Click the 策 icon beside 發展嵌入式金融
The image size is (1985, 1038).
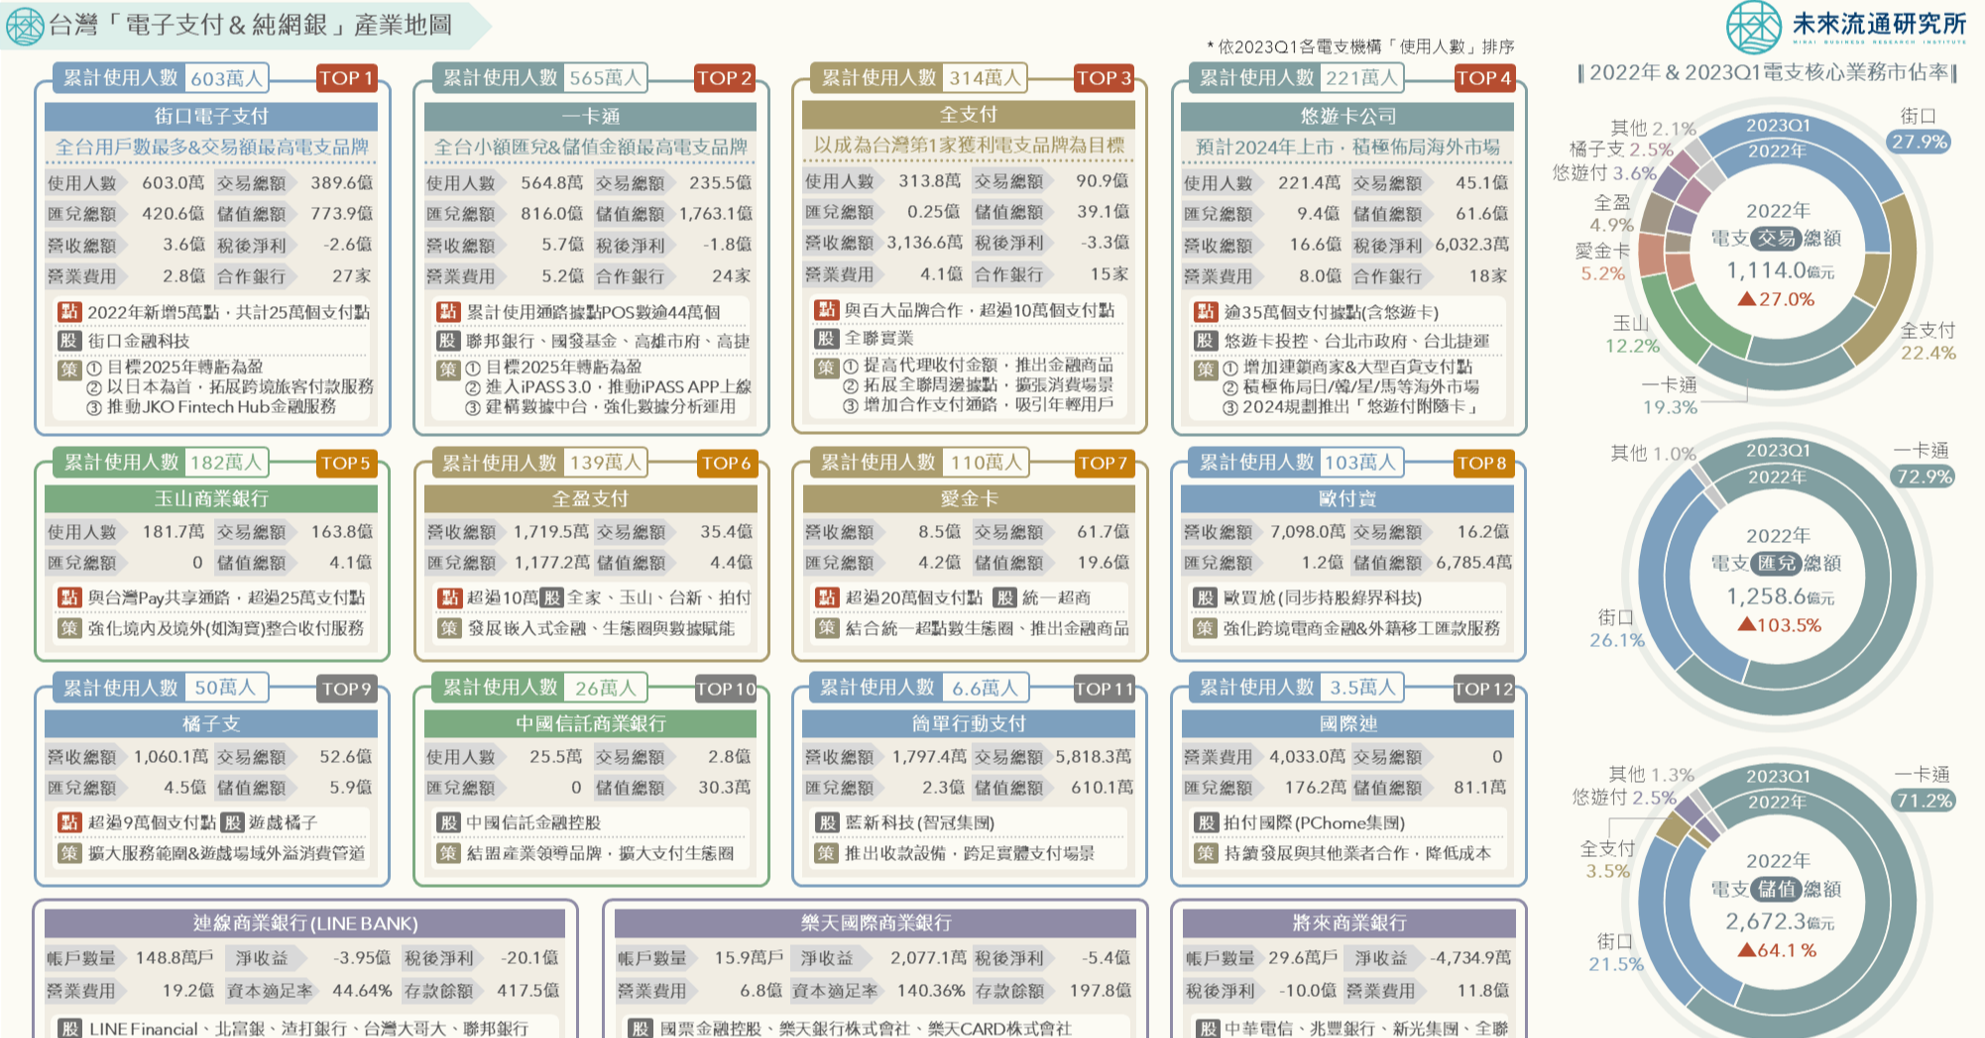click(448, 628)
